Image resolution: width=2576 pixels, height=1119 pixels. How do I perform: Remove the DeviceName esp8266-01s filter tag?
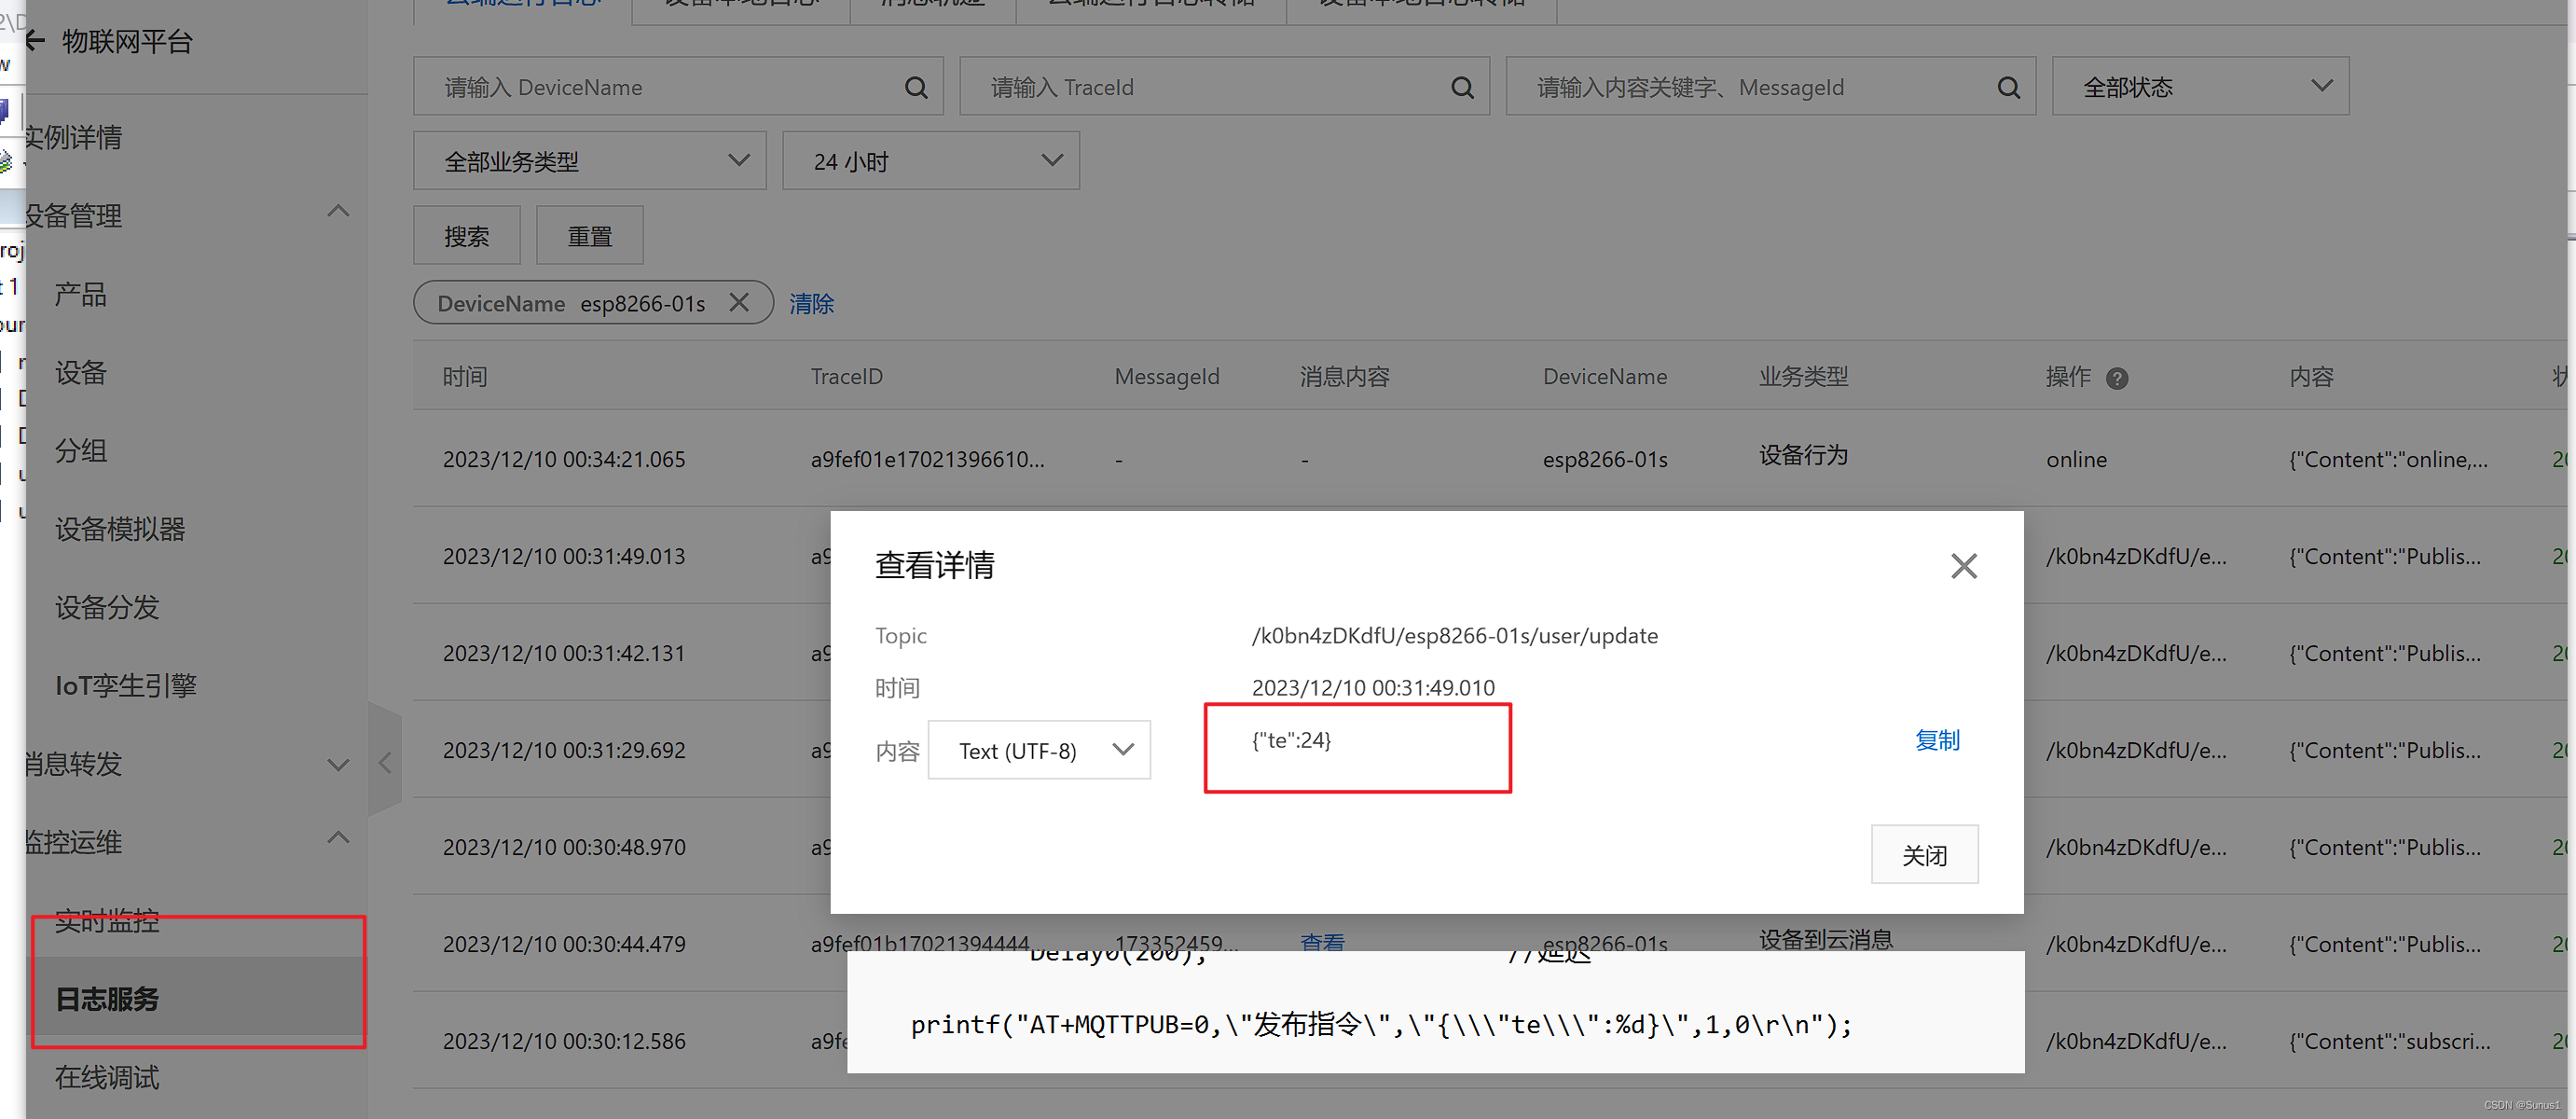pyautogui.click(x=738, y=302)
